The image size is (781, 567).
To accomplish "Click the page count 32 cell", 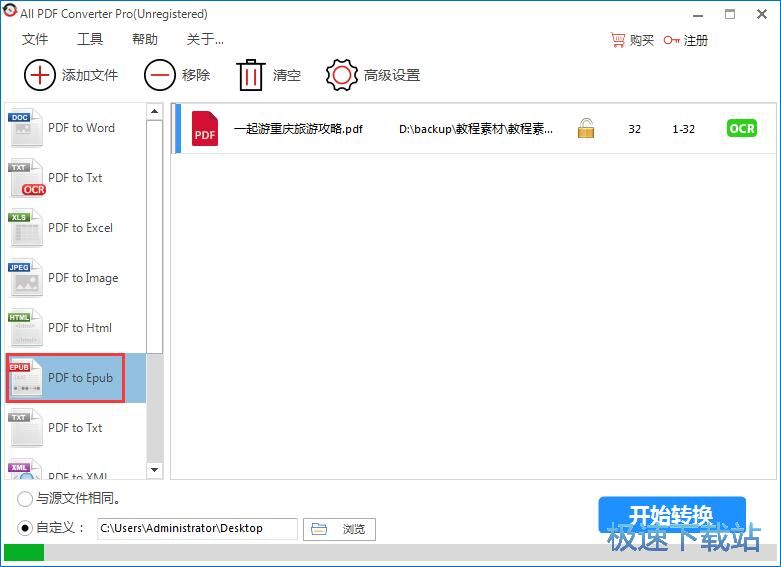I will pyautogui.click(x=634, y=129).
